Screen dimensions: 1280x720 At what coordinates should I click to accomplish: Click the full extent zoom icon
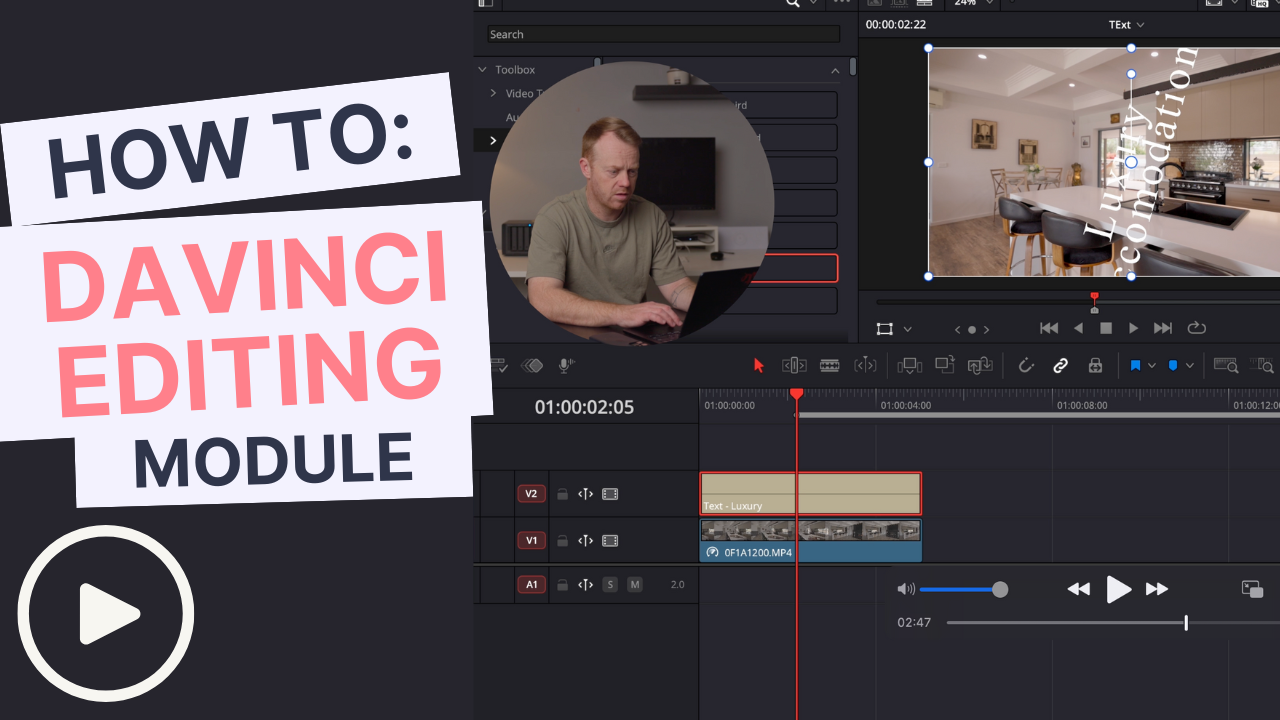pos(1226,366)
